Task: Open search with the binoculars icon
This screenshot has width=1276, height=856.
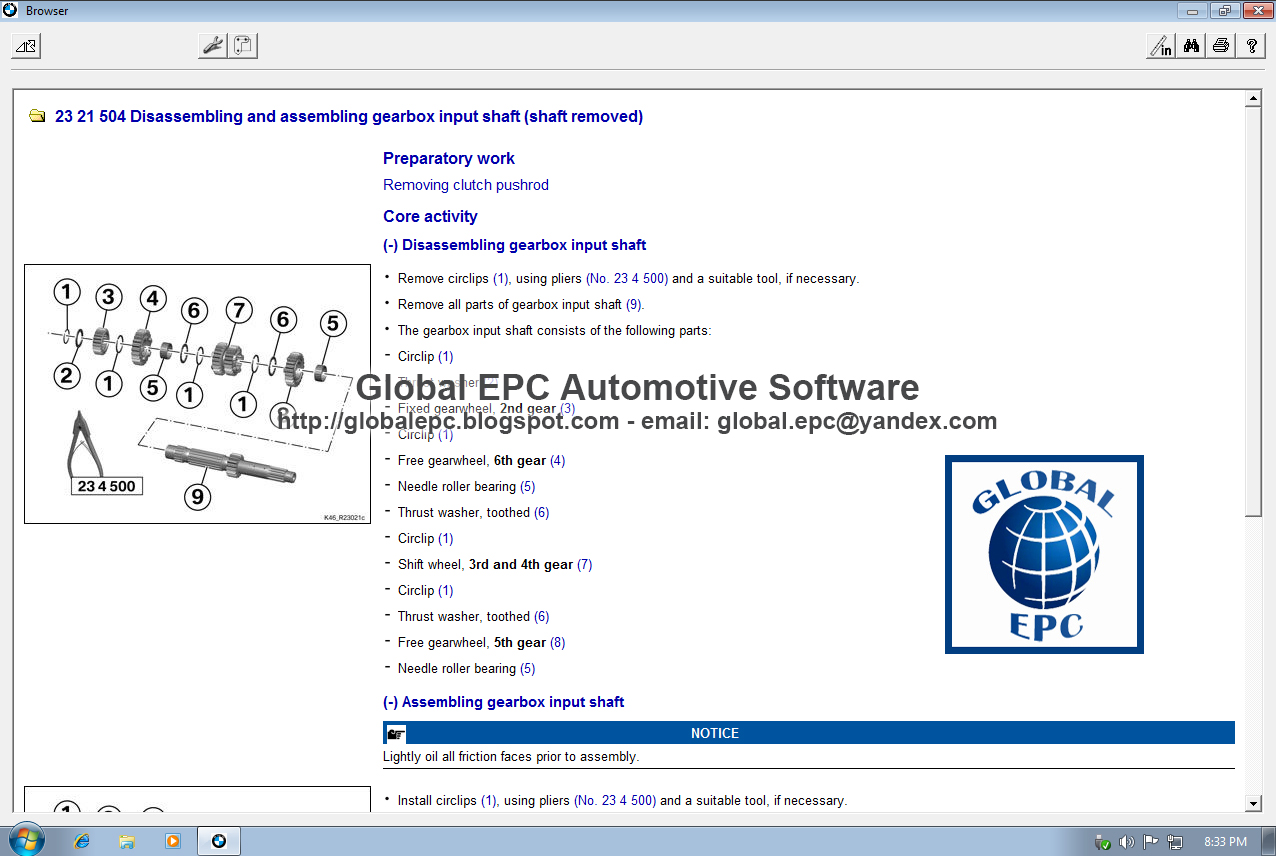Action: click(1190, 45)
